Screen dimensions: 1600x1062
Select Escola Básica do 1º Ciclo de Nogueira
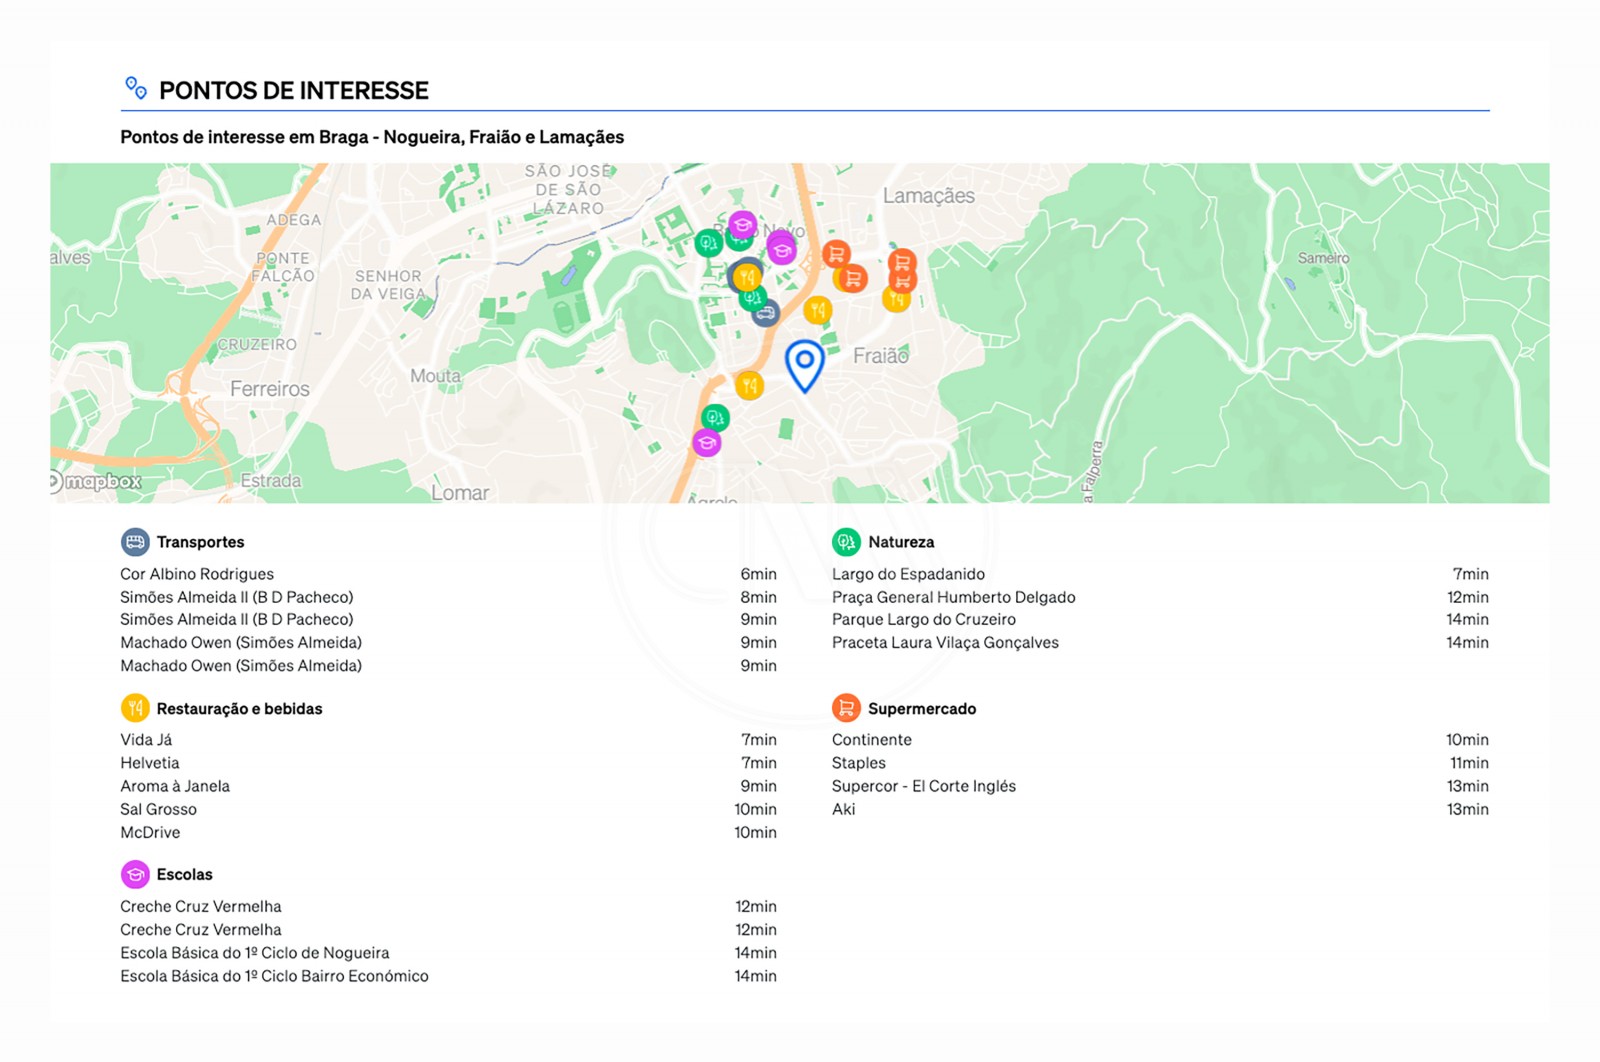tap(255, 952)
